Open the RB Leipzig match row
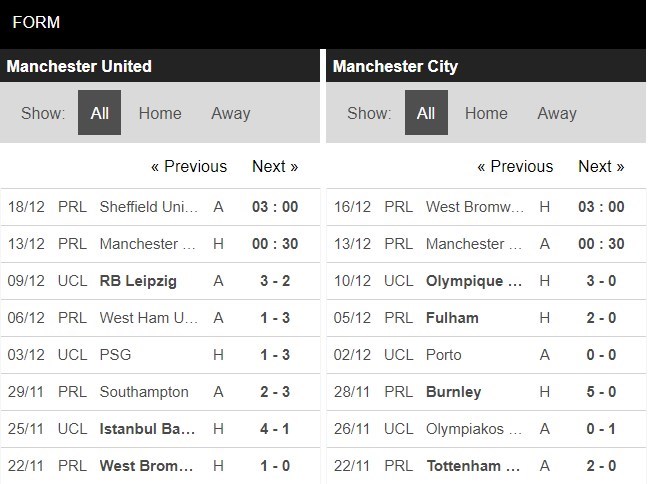 [x=138, y=281]
